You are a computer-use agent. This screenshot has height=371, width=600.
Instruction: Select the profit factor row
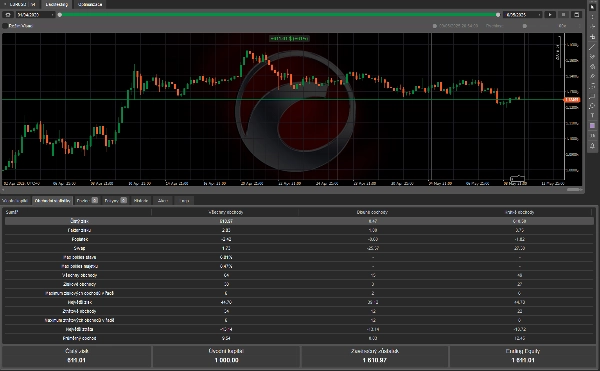299,230
